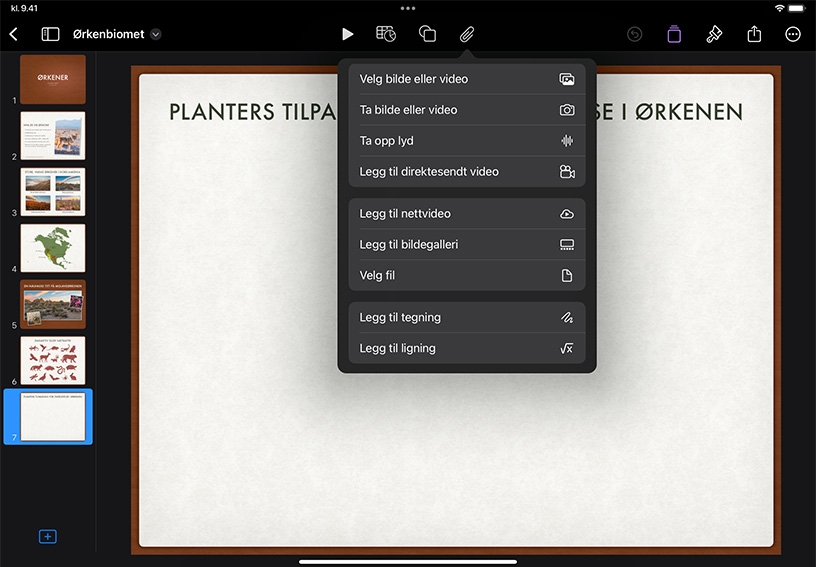Select slide 5 thumbnail with desert landscape
Screen dimensions: 816x567
53,304
